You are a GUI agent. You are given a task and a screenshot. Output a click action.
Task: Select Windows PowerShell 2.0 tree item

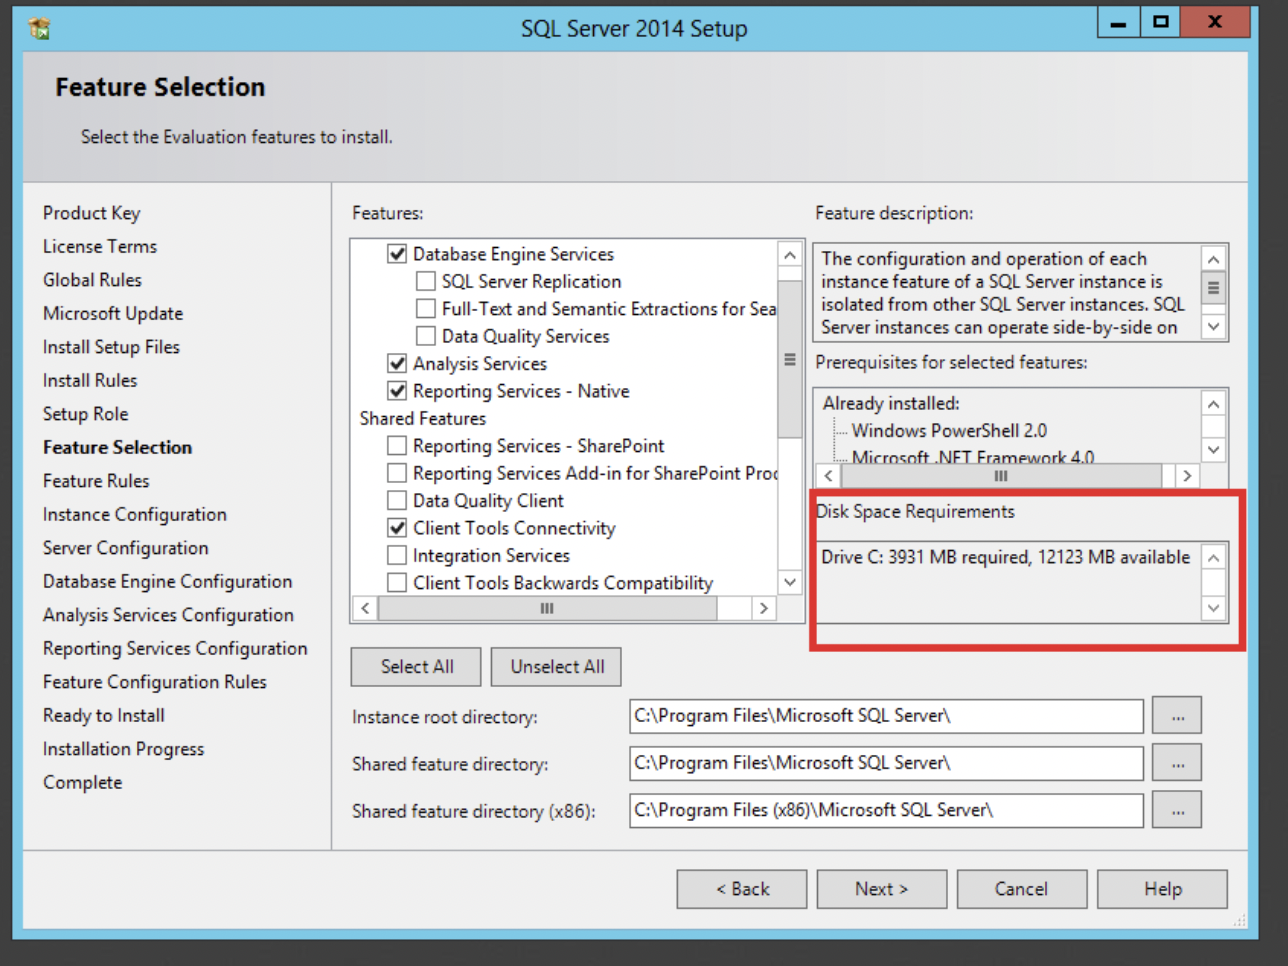948,431
